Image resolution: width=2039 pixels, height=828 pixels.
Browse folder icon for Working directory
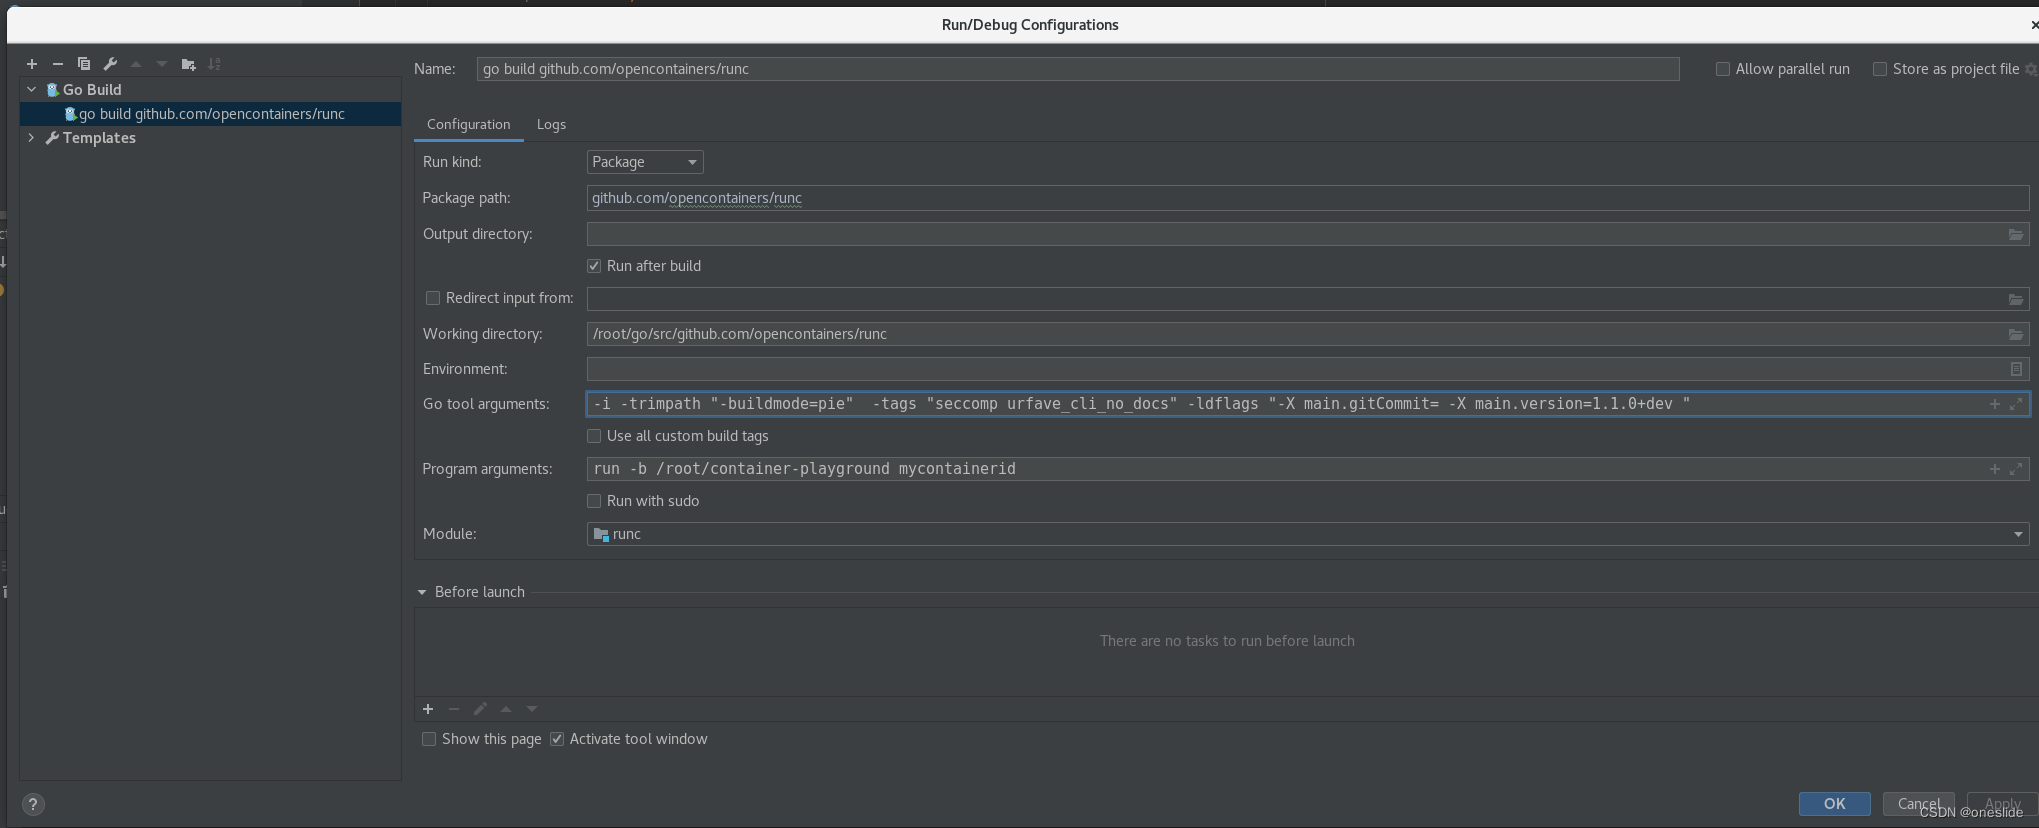[2016, 334]
